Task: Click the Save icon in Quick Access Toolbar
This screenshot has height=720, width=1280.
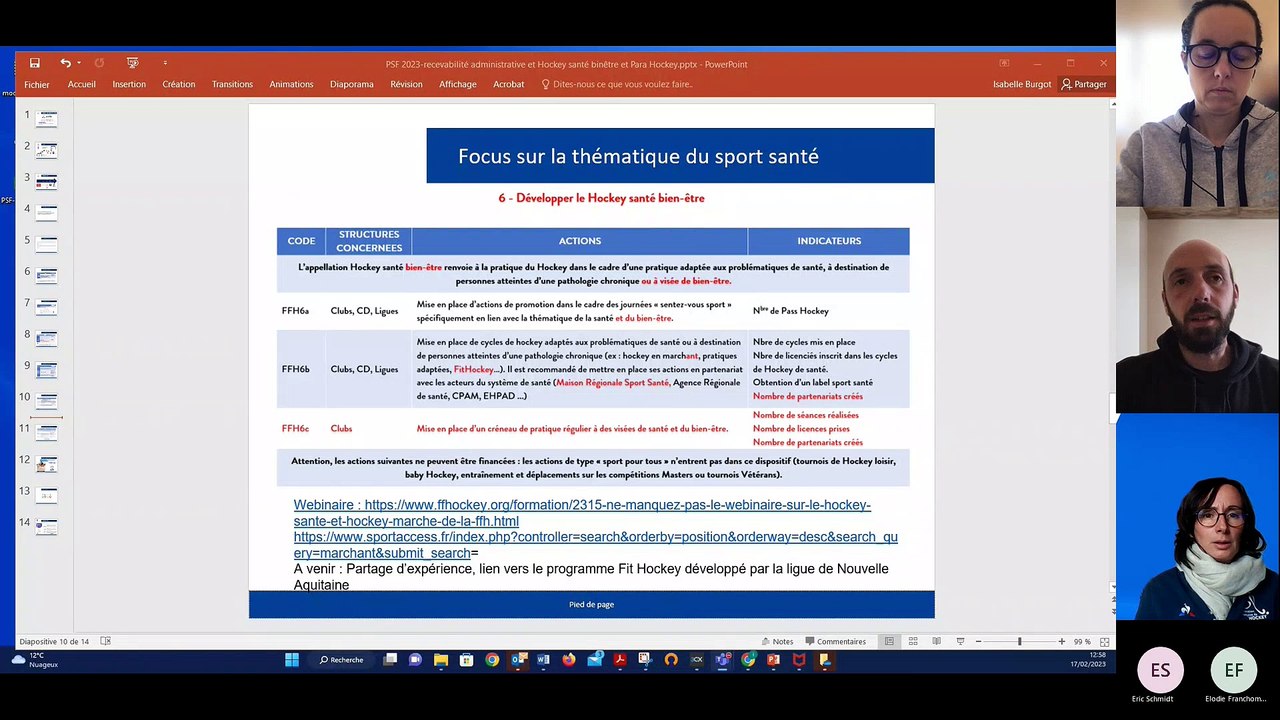Action: click(34, 63)
